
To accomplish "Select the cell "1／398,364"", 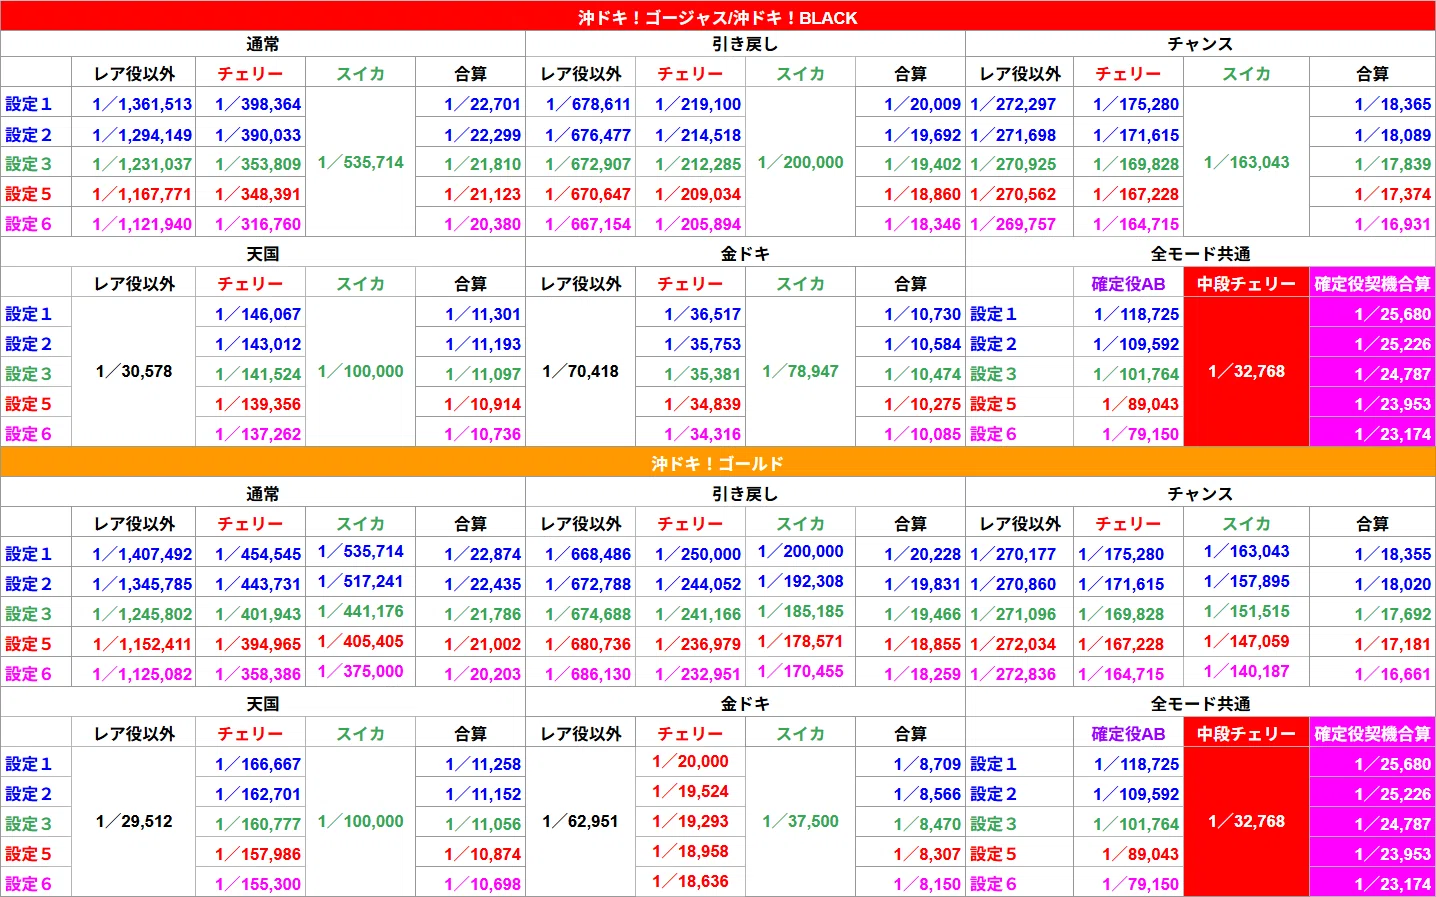I will pos(250,103).
